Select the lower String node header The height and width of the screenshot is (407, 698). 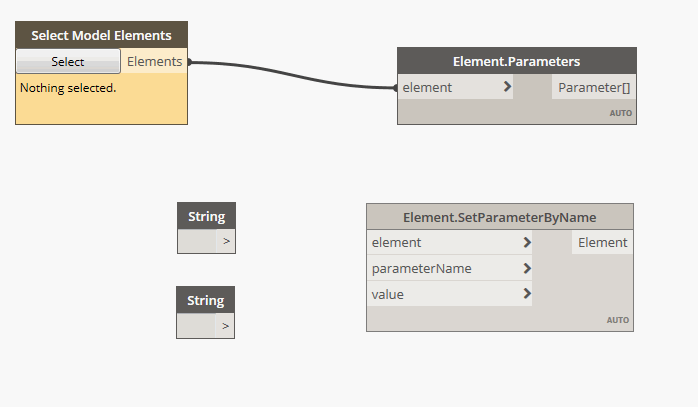[x=205, y=300]
